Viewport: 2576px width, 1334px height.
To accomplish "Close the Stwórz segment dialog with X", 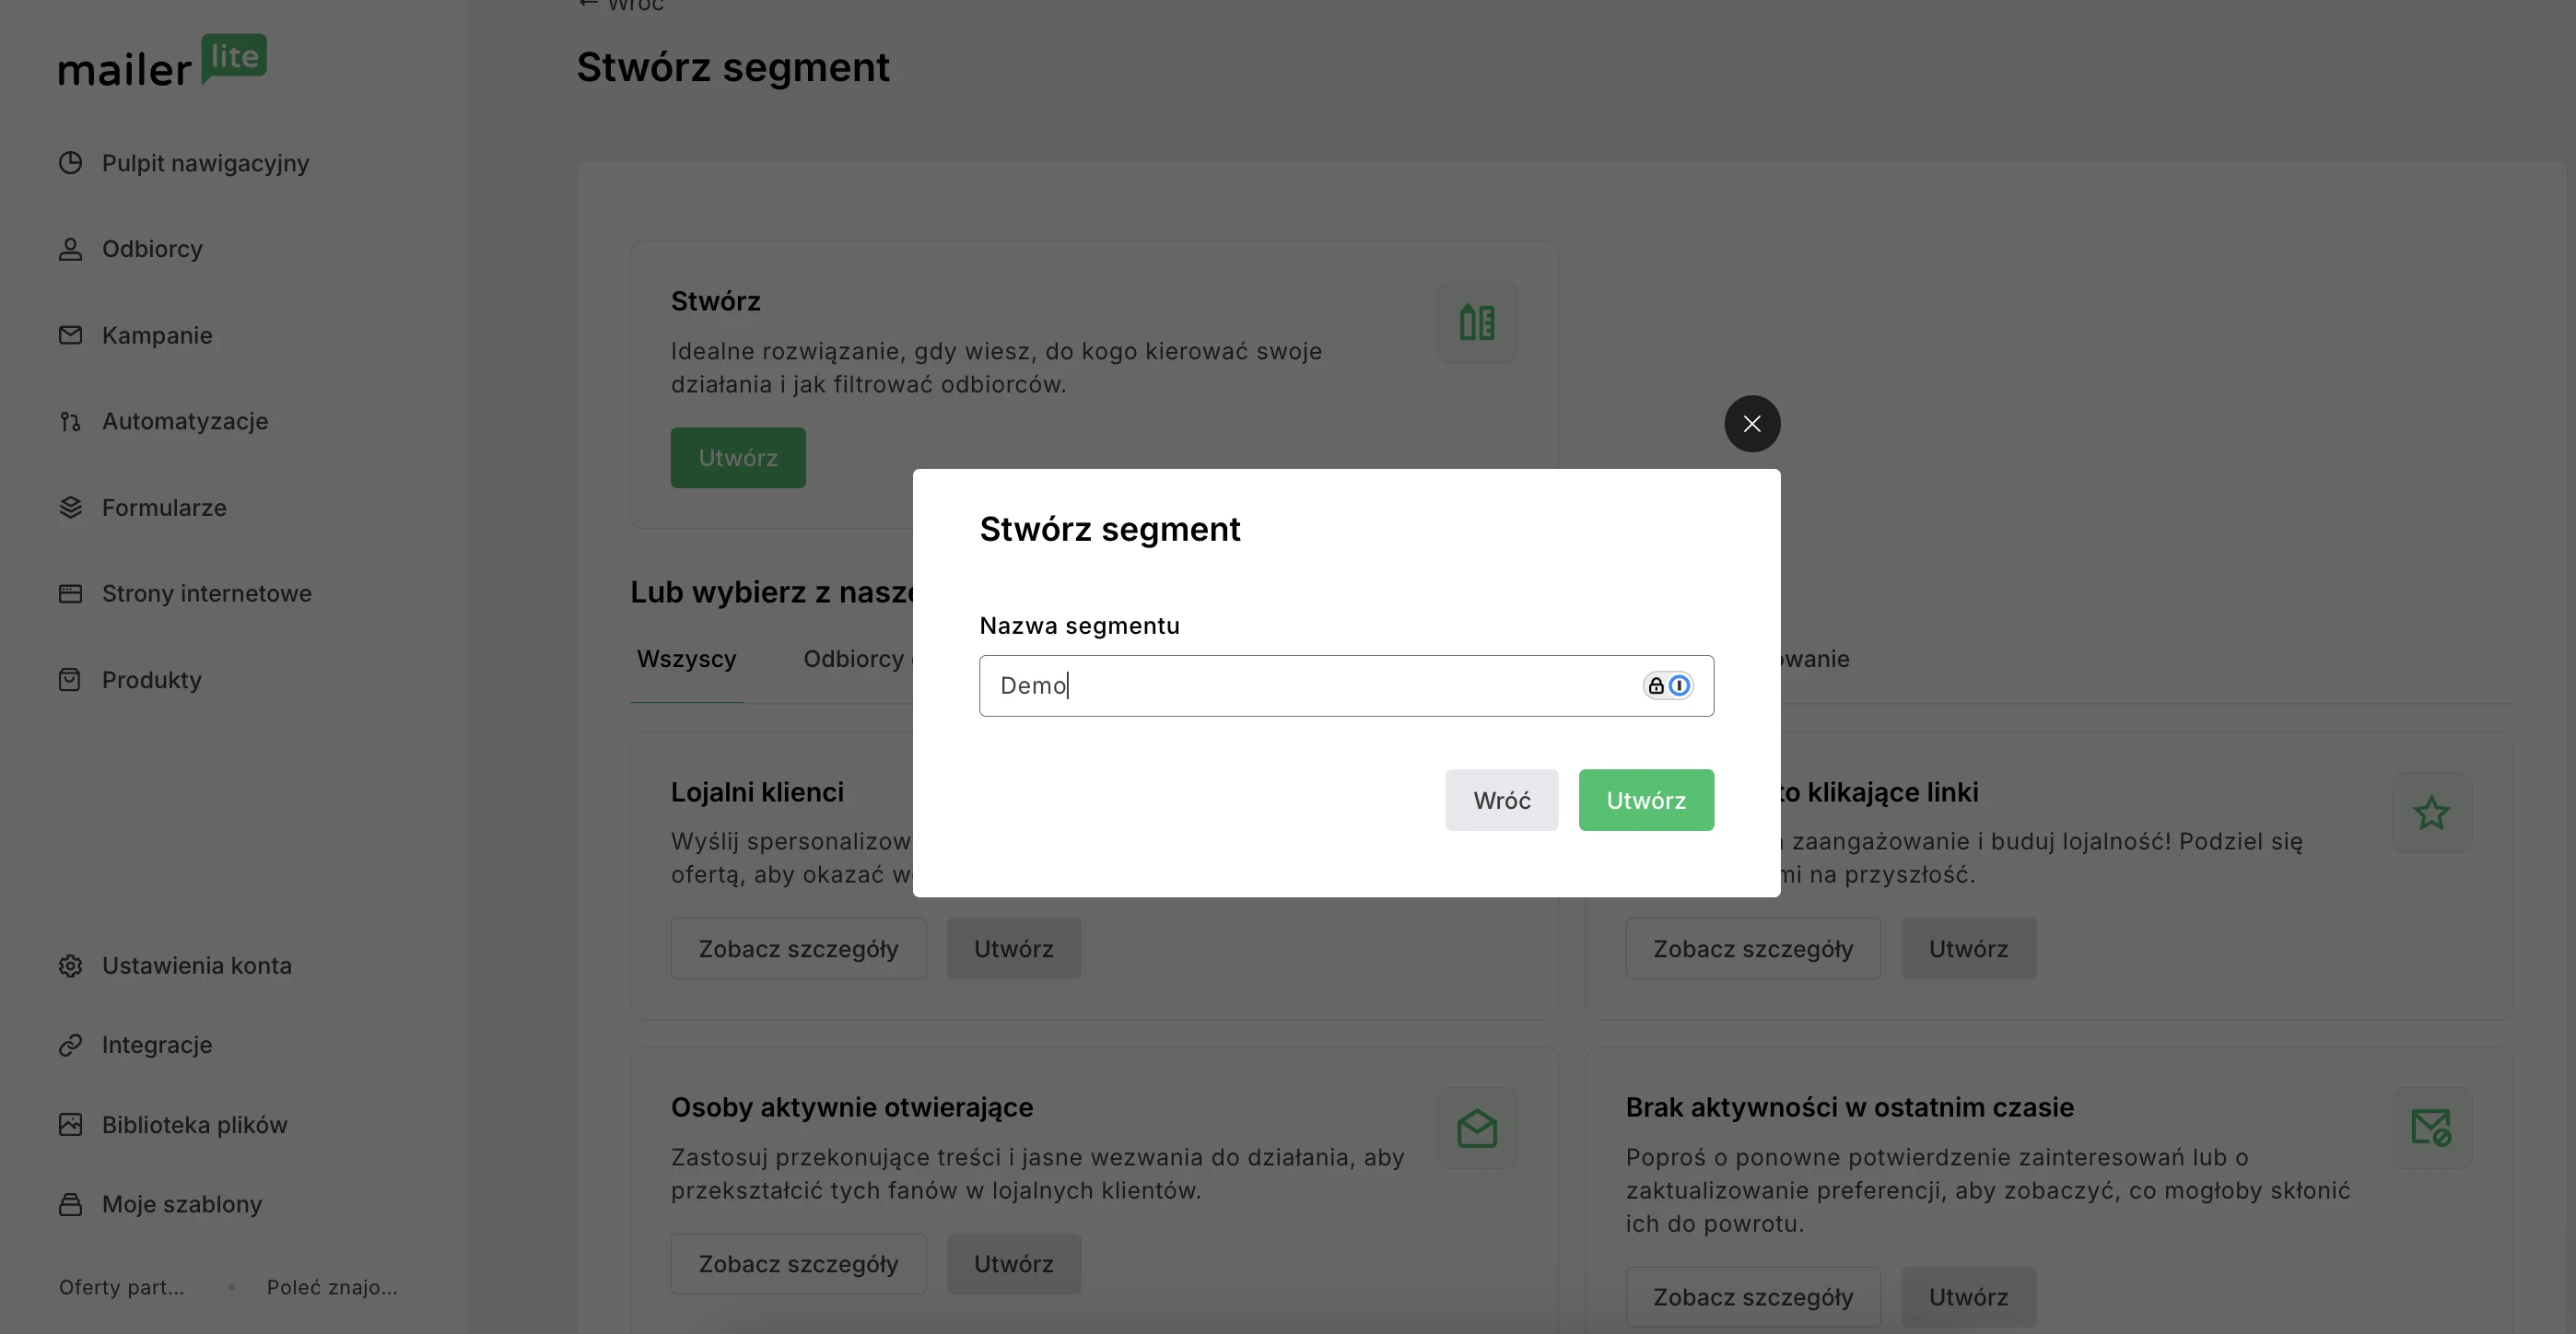I will point(1752,424).
